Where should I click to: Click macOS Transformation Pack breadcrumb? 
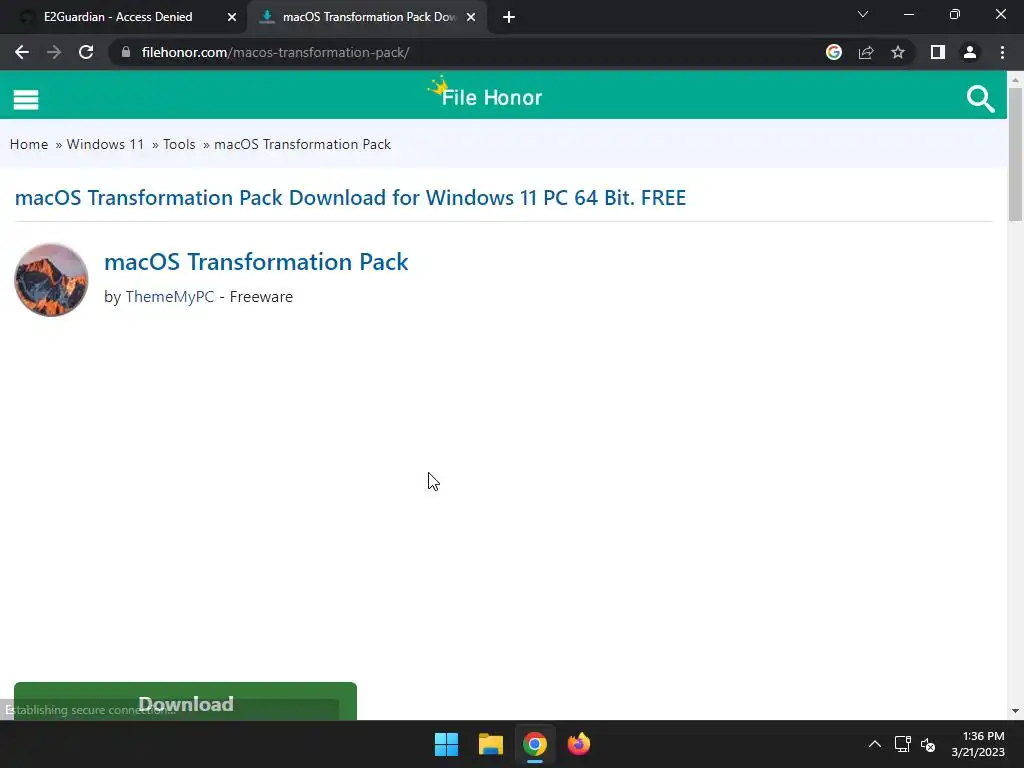[302, 144]
